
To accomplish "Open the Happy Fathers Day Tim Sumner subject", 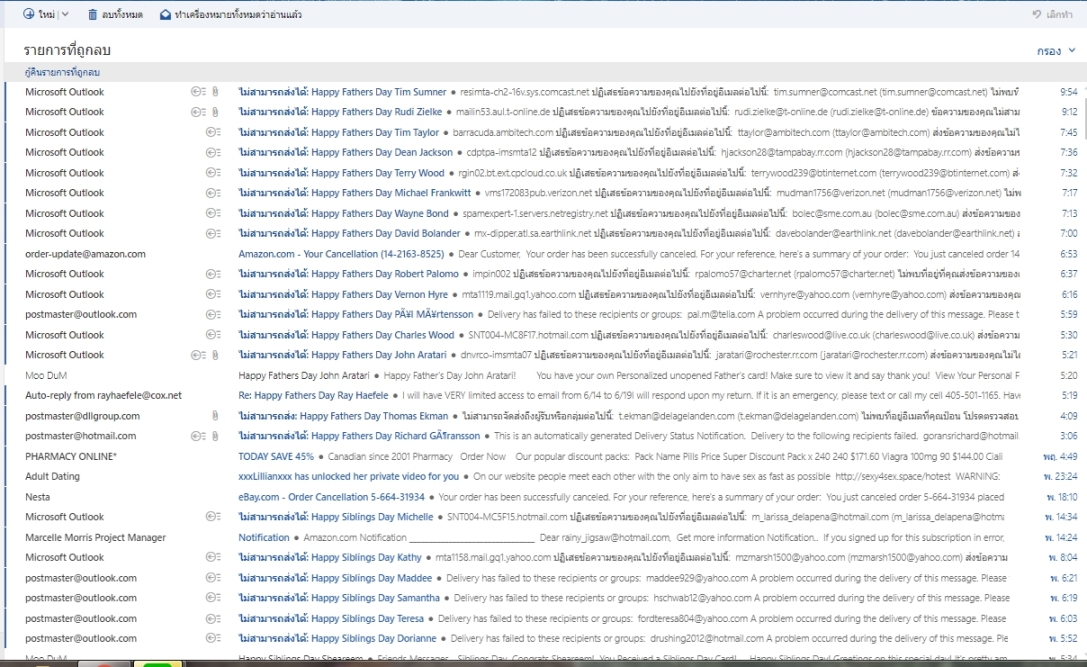I will (342, 92).
